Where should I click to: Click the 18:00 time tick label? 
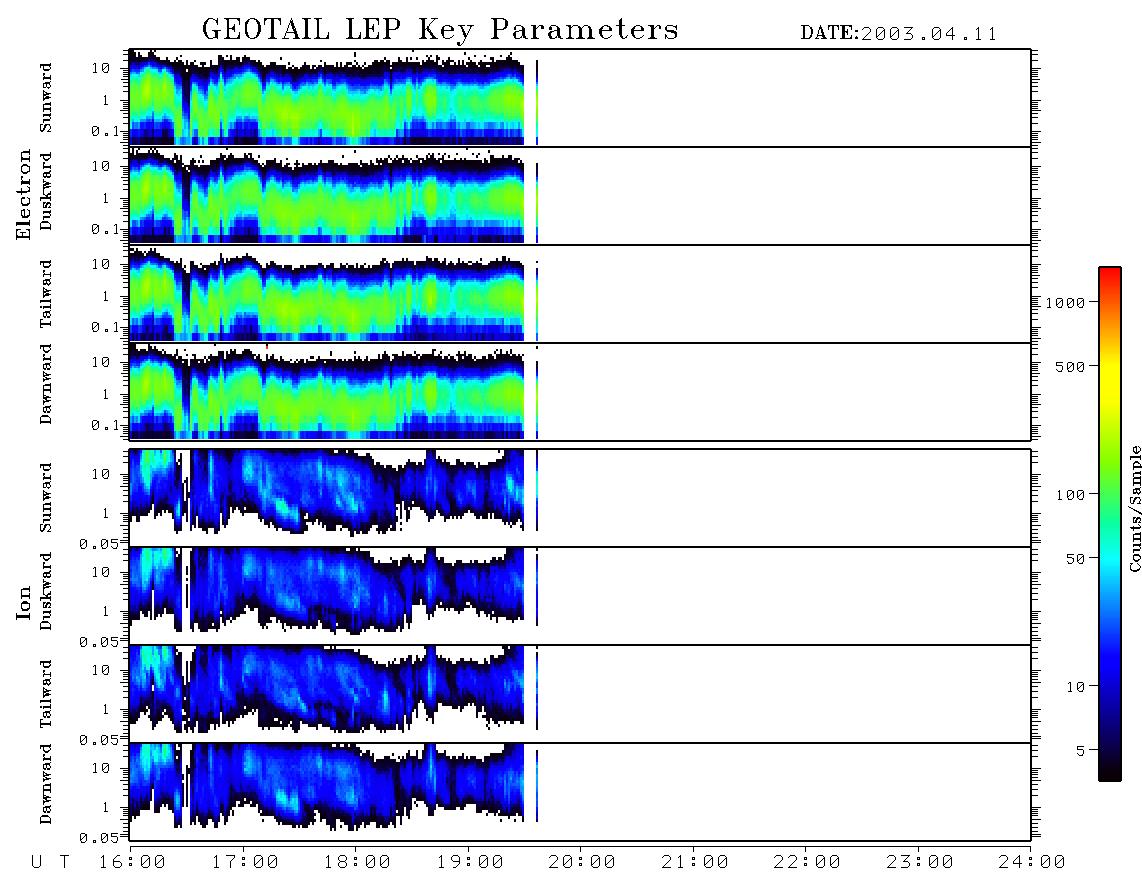357,863
